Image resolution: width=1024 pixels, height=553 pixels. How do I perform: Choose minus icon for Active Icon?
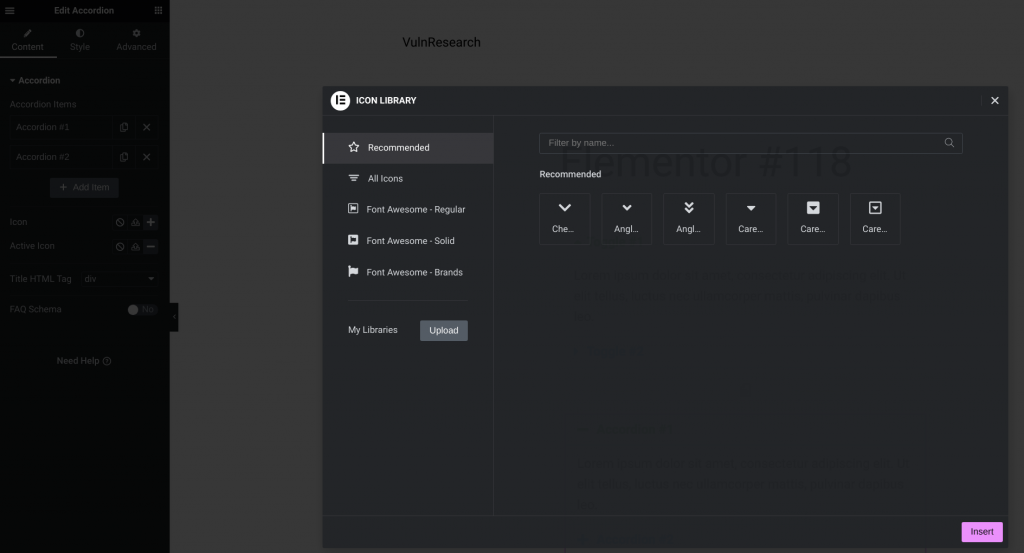(151, 247)
